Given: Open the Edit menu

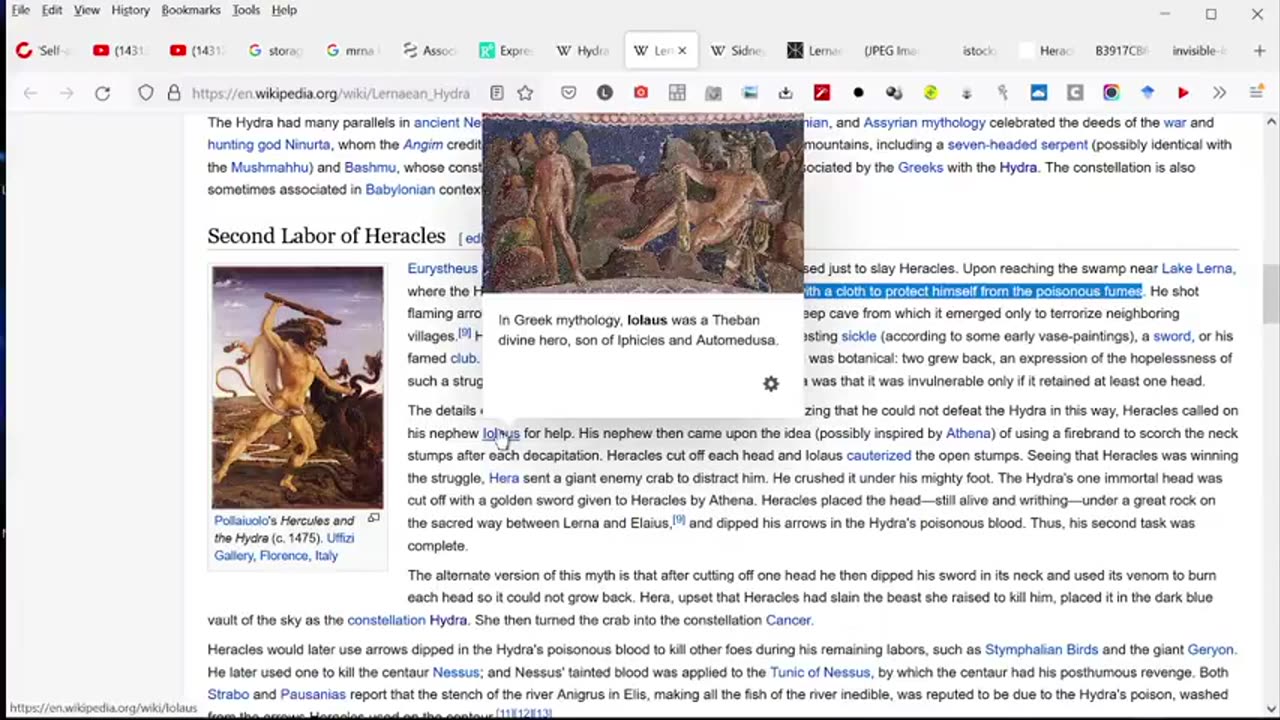Looking at the screenshot, I should coord(52,10).
